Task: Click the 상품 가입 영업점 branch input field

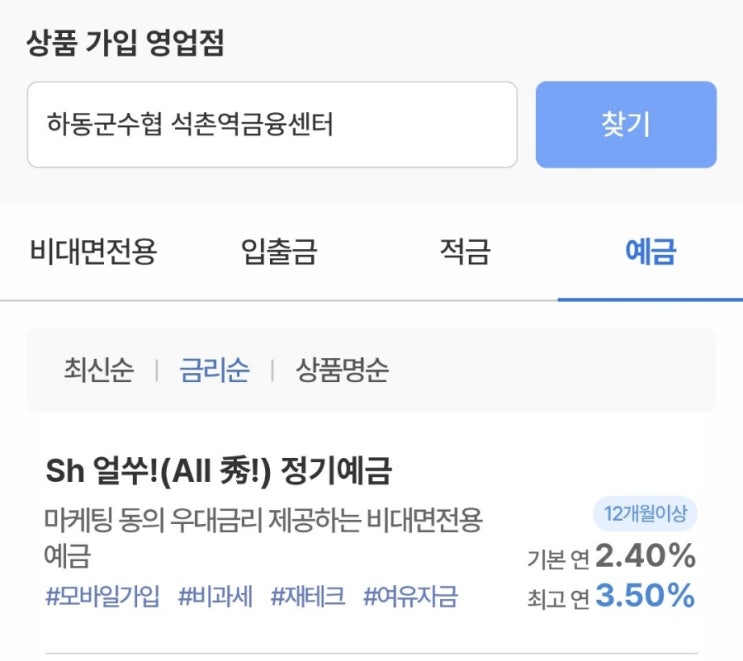Action: coord(271,125)
